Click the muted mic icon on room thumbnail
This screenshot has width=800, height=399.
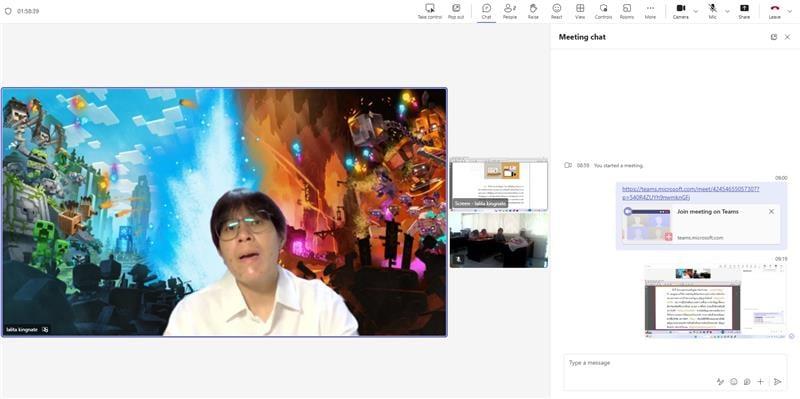[x=458, y=260]
